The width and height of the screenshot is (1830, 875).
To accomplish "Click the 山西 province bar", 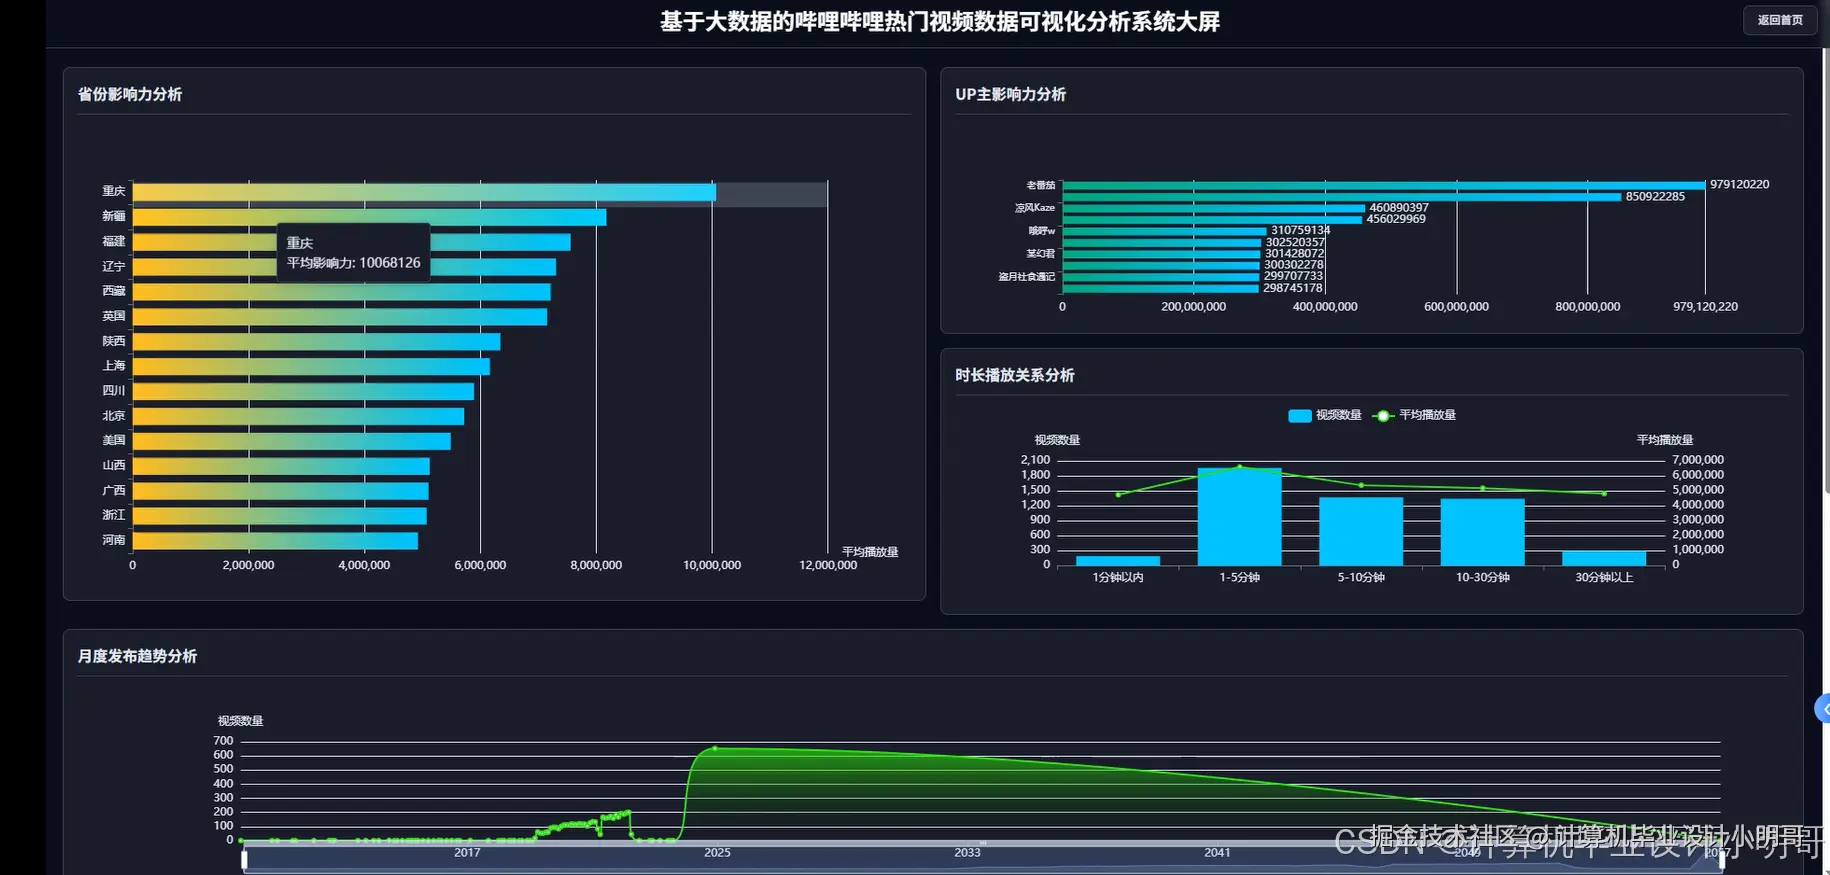I will 281,466.
